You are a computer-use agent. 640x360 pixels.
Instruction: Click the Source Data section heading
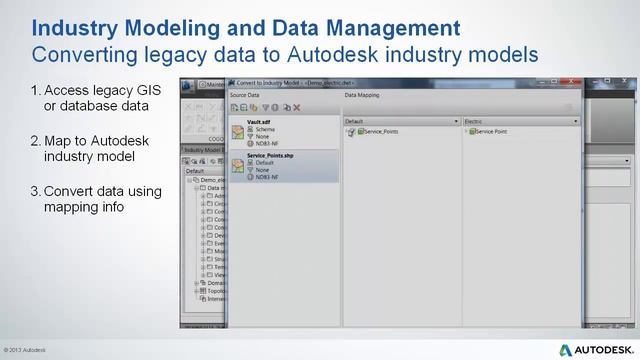[x=244, y=95]
